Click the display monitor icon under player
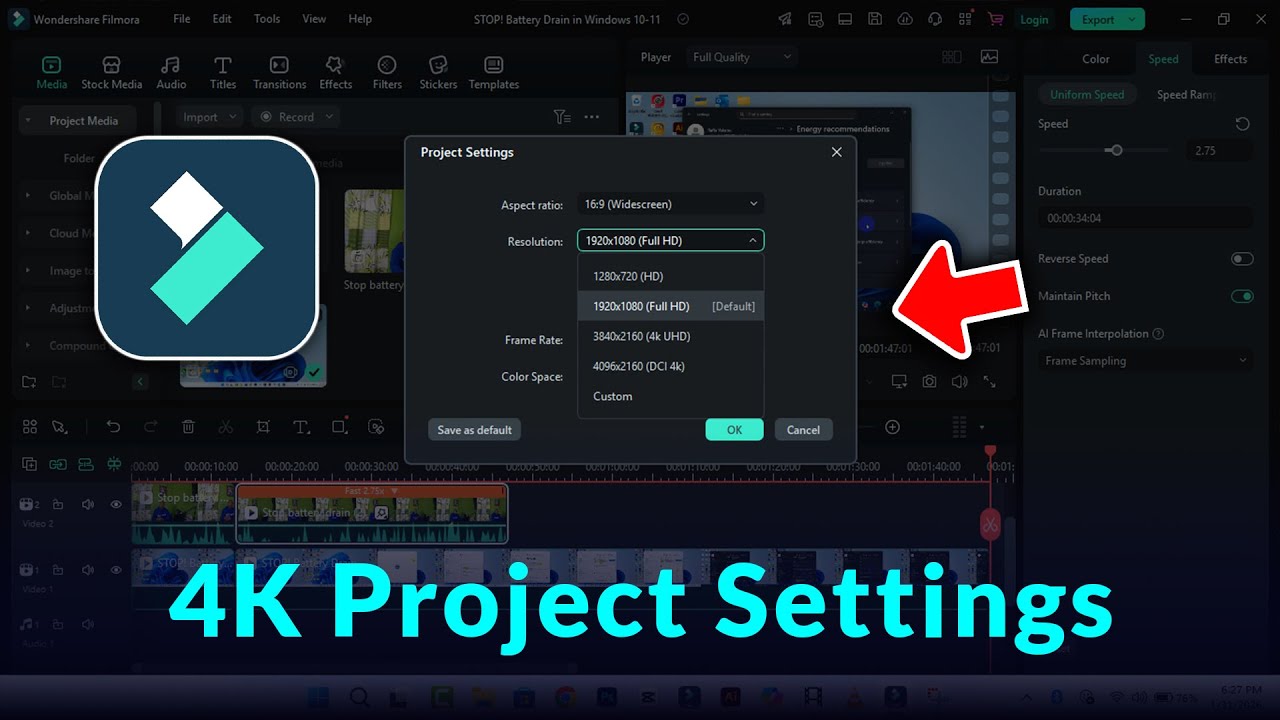1280x720 pixels. [x=899, y=381]
